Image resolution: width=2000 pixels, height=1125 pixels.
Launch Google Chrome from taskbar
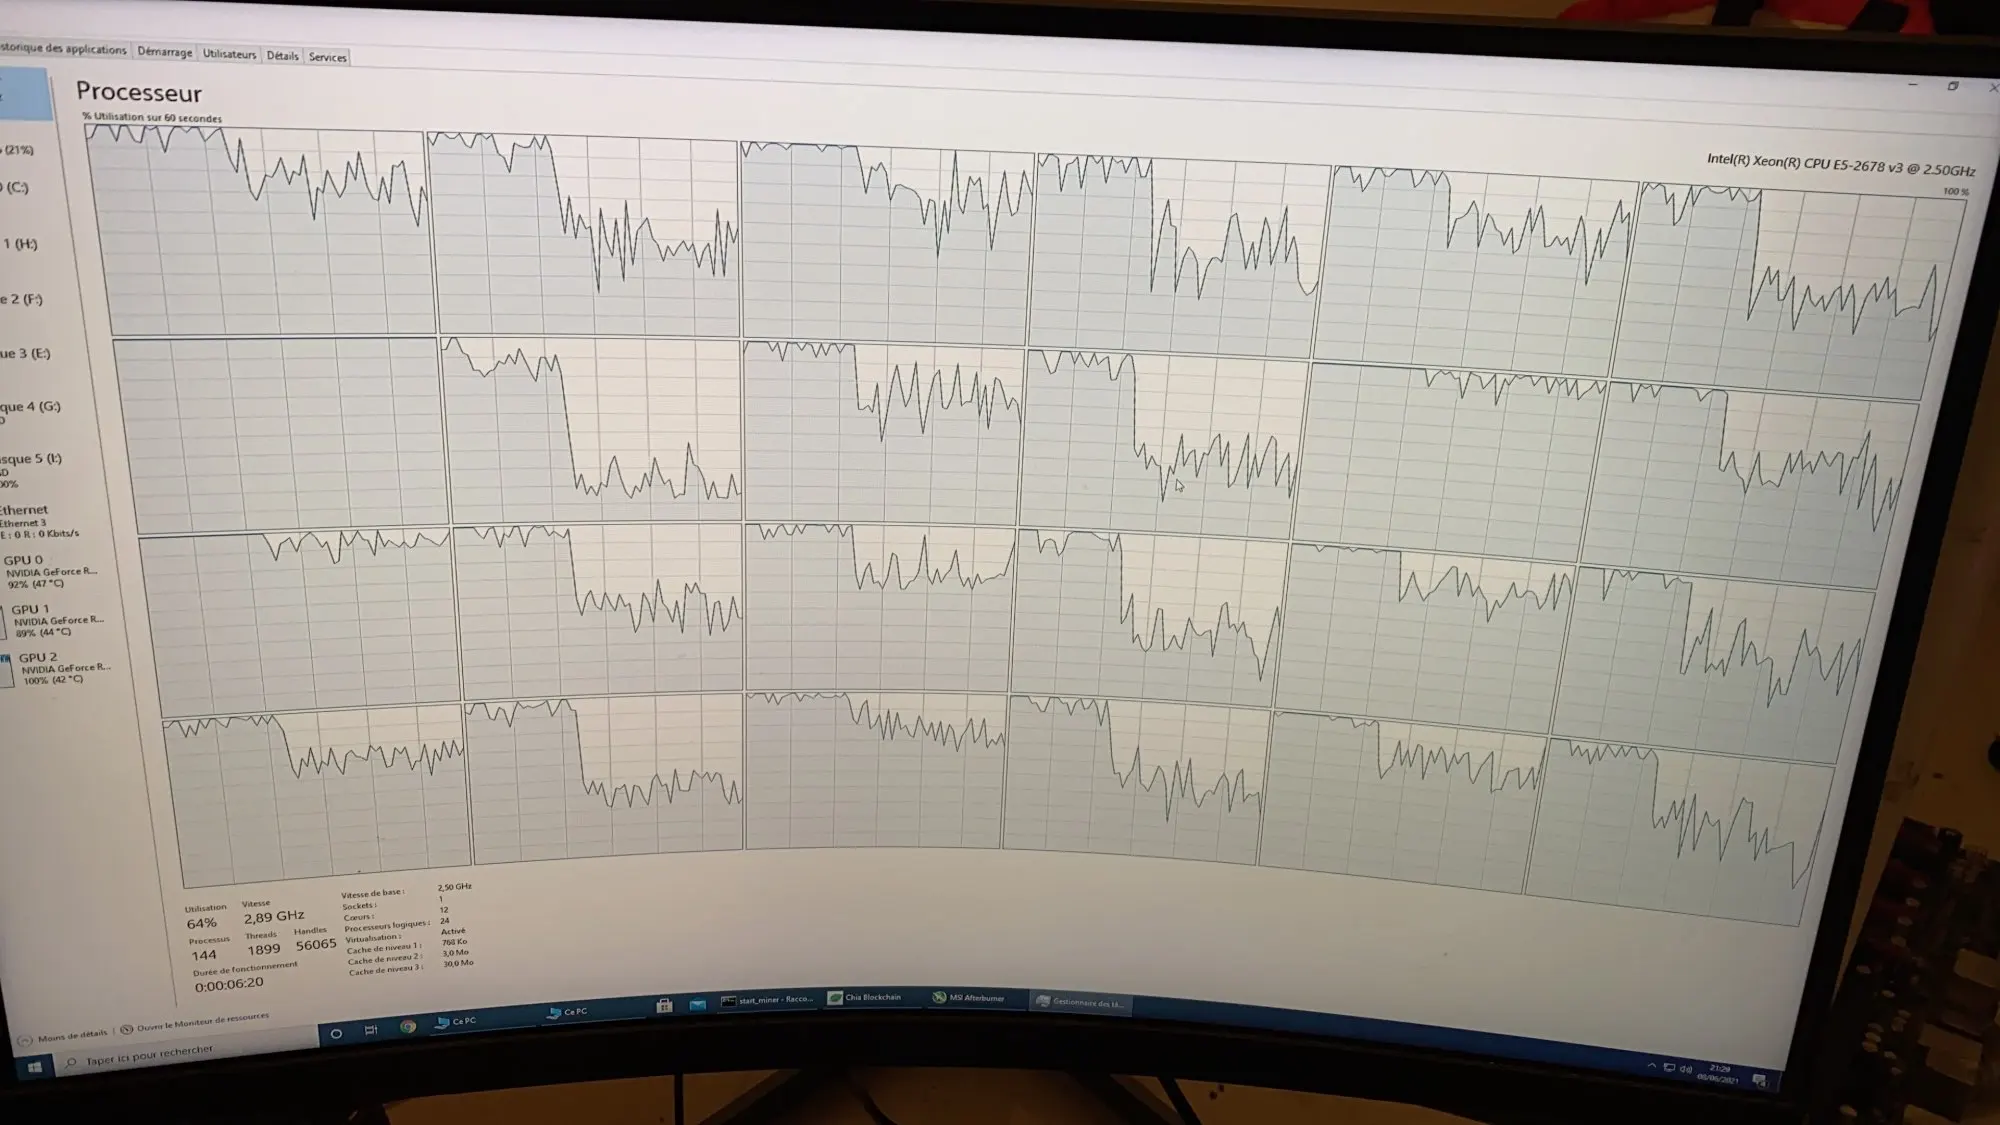tap(408, 1027)
